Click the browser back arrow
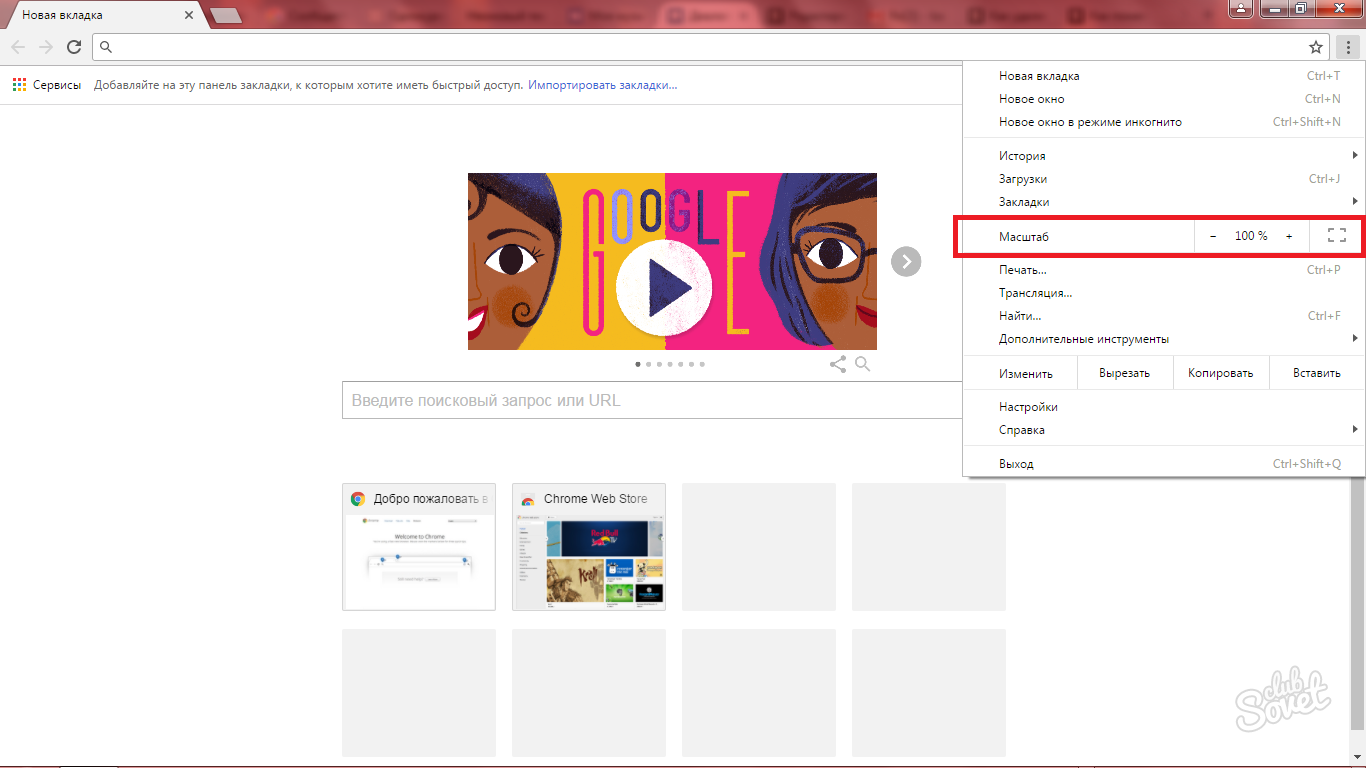The width and height of the screenshot is (1366, 768). pyautogui.click(x=19, y=47)
